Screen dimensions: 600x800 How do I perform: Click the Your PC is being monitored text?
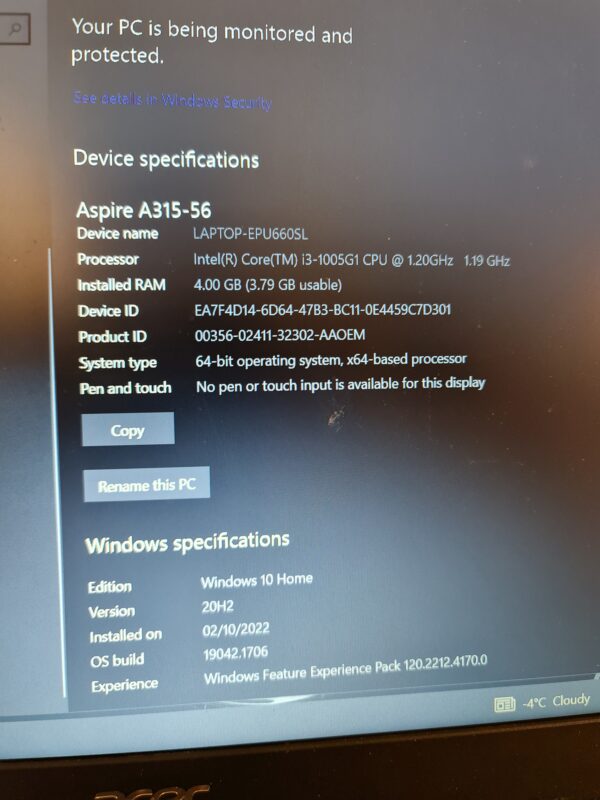click(212, 40)
